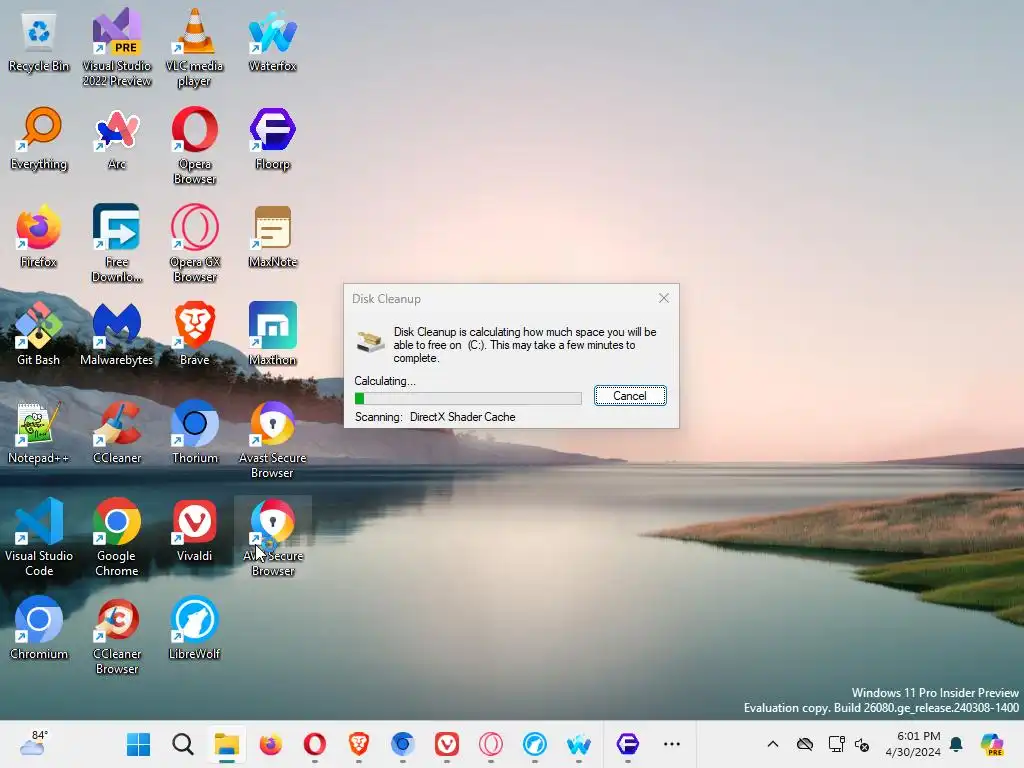Select the Firefox desktop shortcut
The width and height of the screenshot is (1024, 768).
click(39, 238)
